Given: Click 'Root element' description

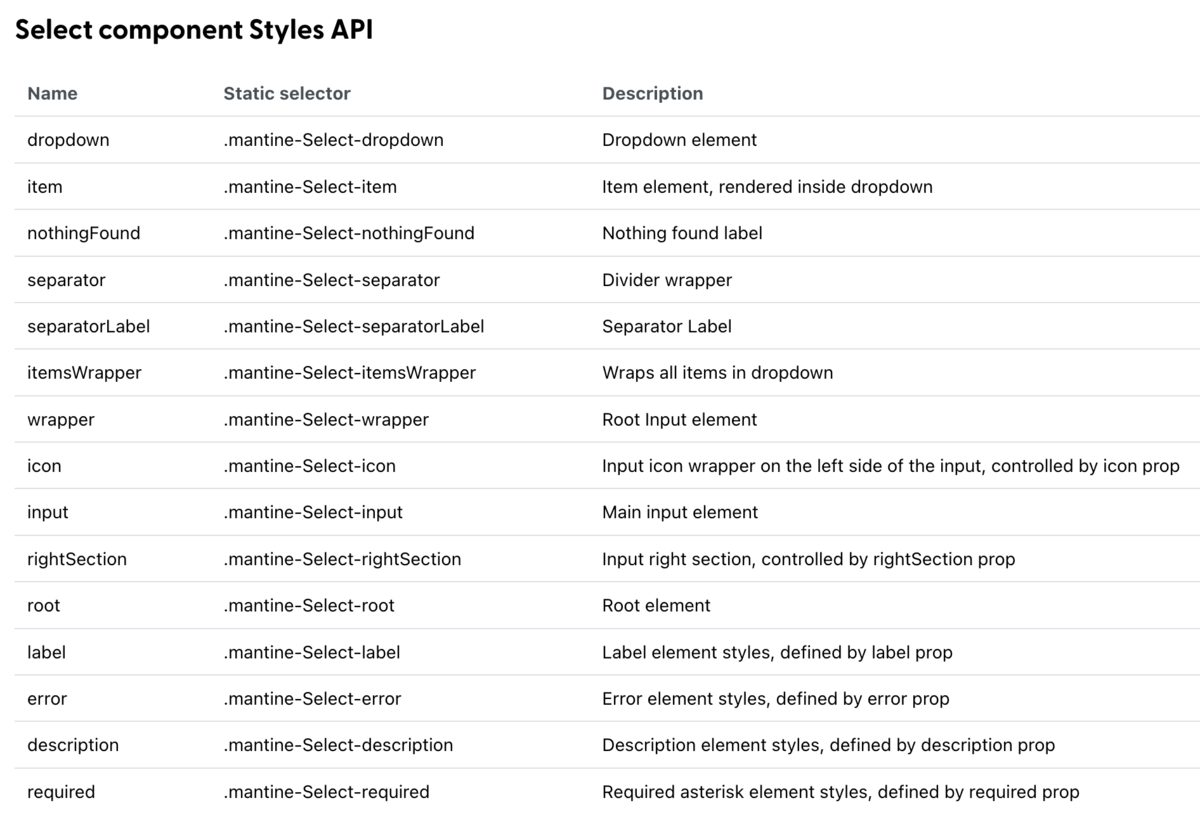Looking at the screenshot, I should click(x=656, y=606).
